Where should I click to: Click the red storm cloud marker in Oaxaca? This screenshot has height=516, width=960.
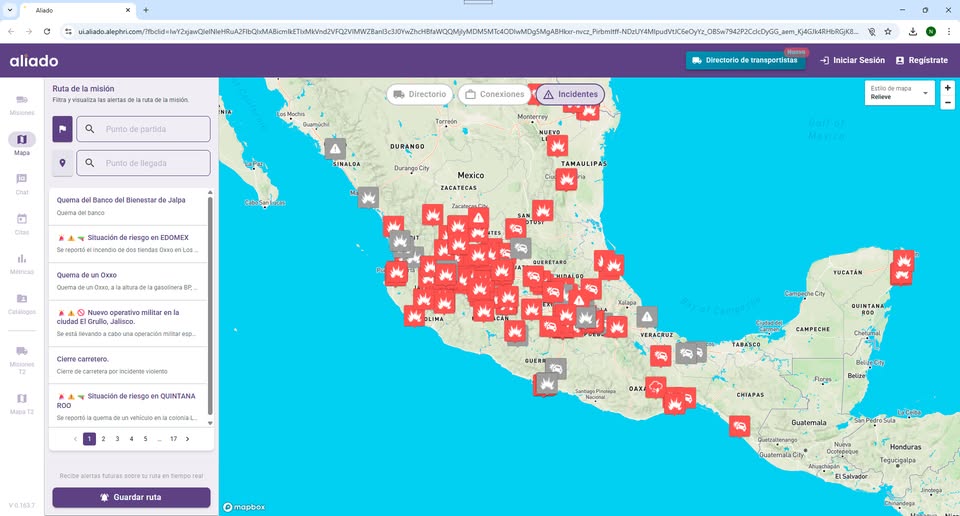[656, 387]
